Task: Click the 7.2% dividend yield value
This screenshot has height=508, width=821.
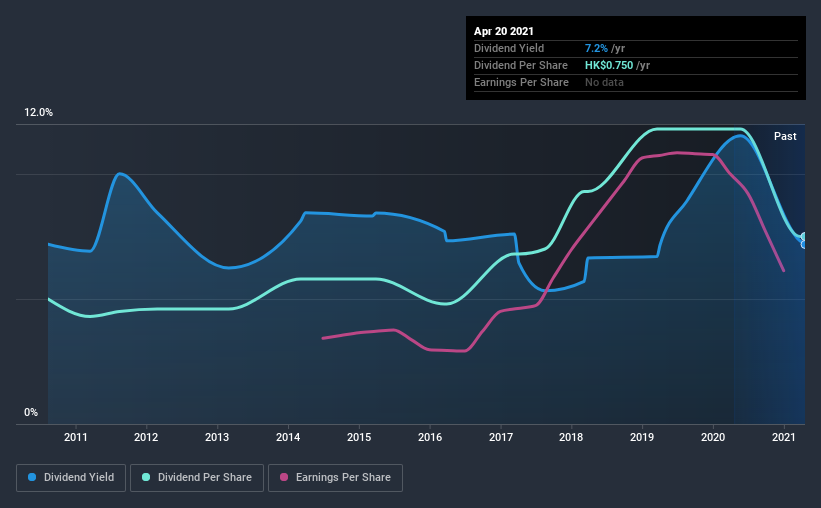Action: pyautogui.click(x=596, y=48)
